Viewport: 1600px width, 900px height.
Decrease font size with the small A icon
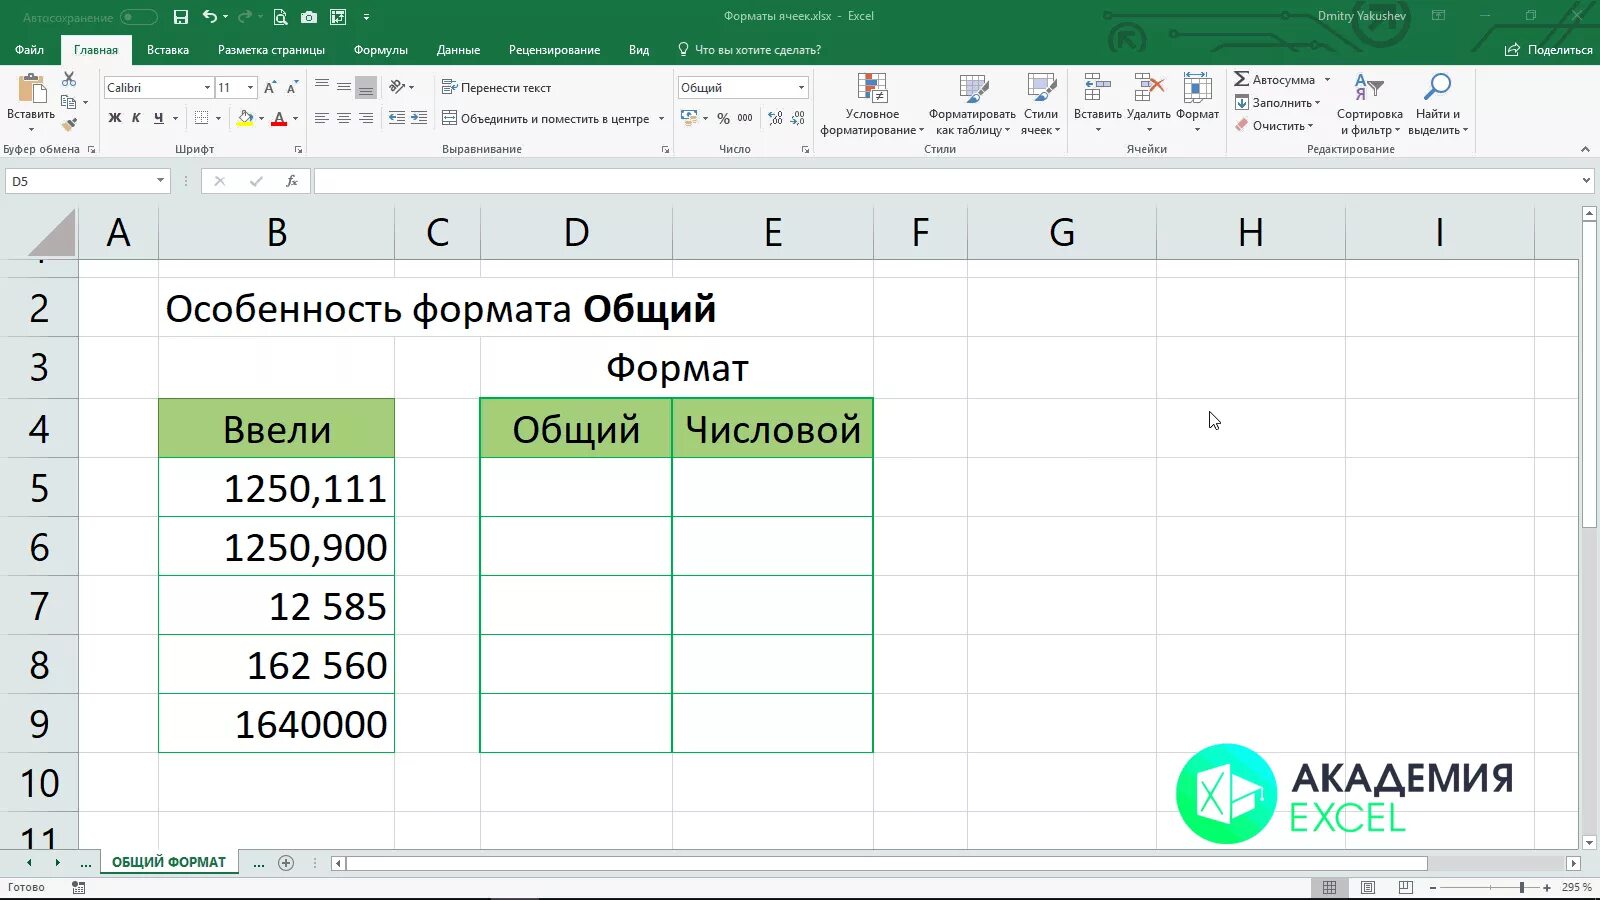[x=292, y=88]
